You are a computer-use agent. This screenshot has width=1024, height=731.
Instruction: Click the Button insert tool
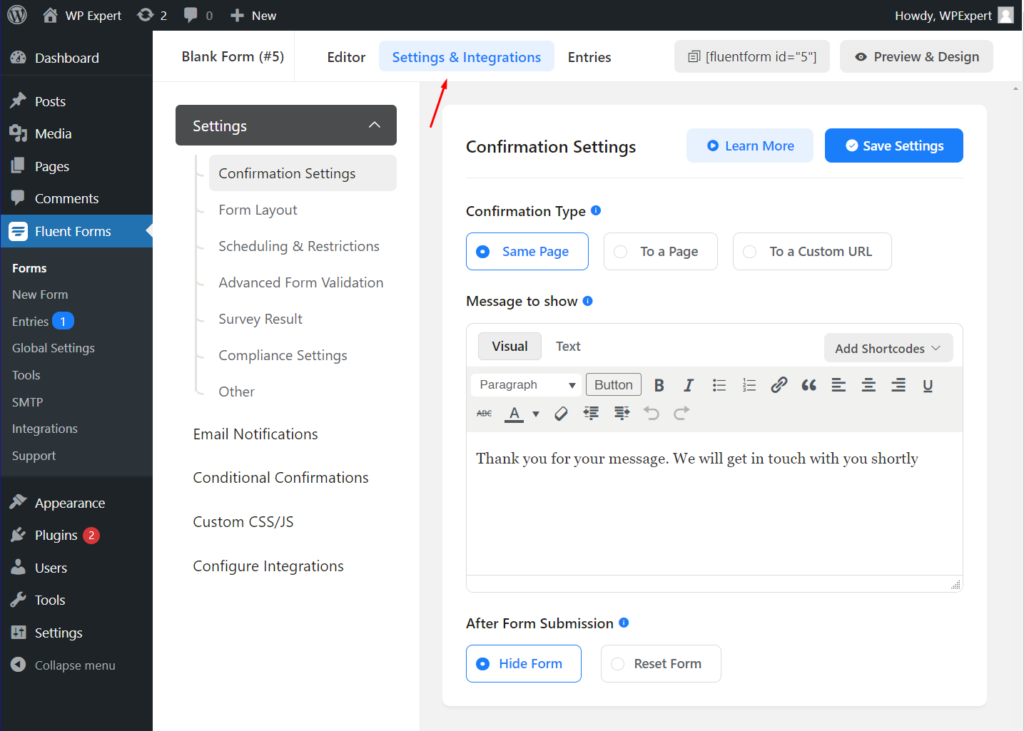(613, 385)
